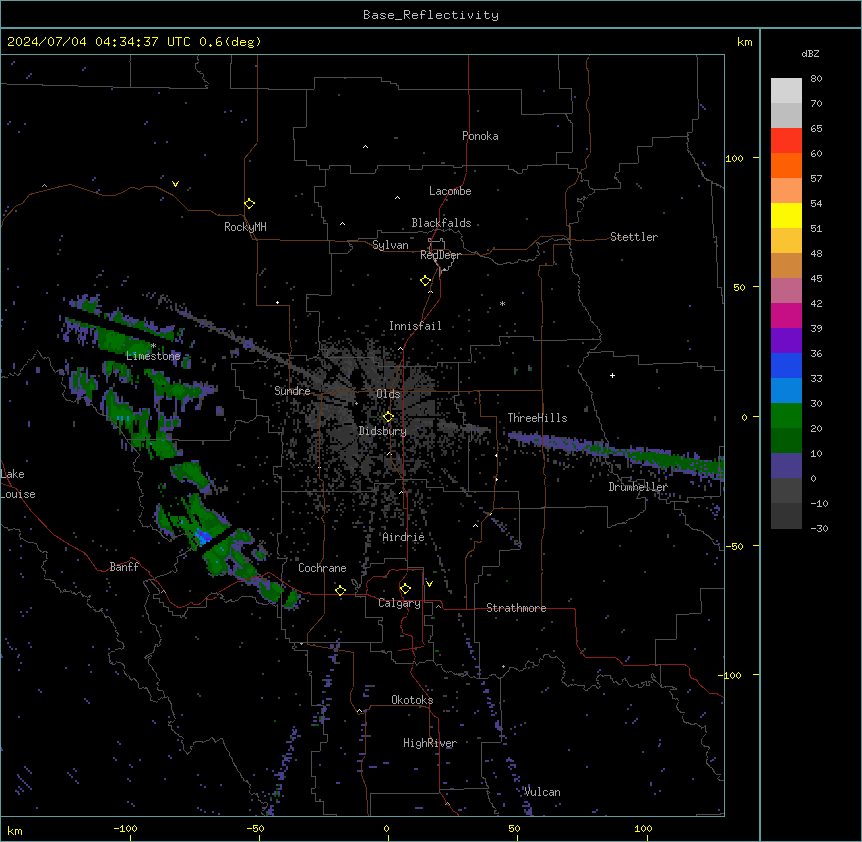862x842 pixels.
Task: Select the white caret marker west of Lacombe
Action: (x=397, y=197)
